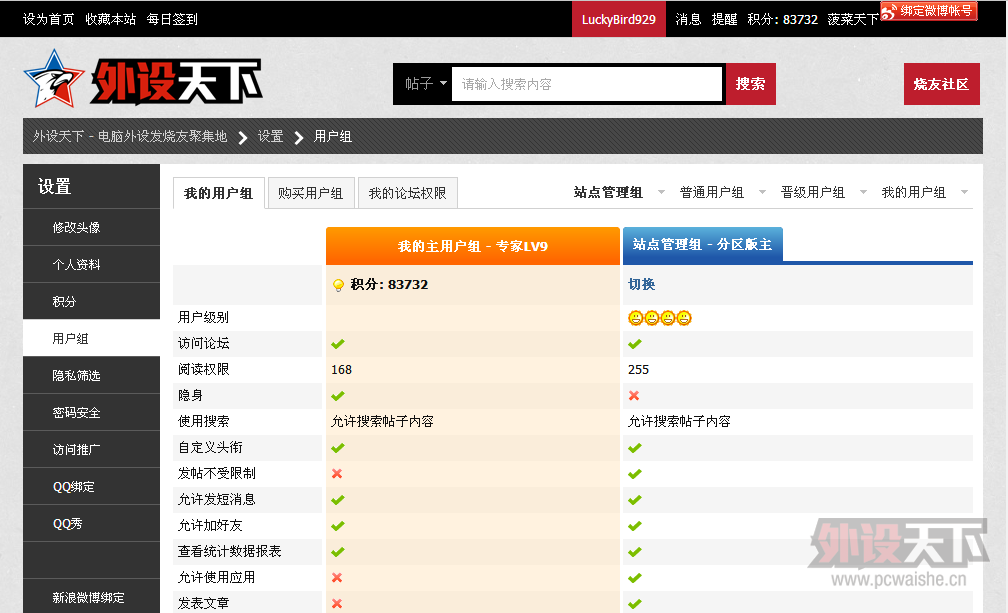Open 访问推广 in settings sidebar
The image size is (1008, 613).
[91, 450]
